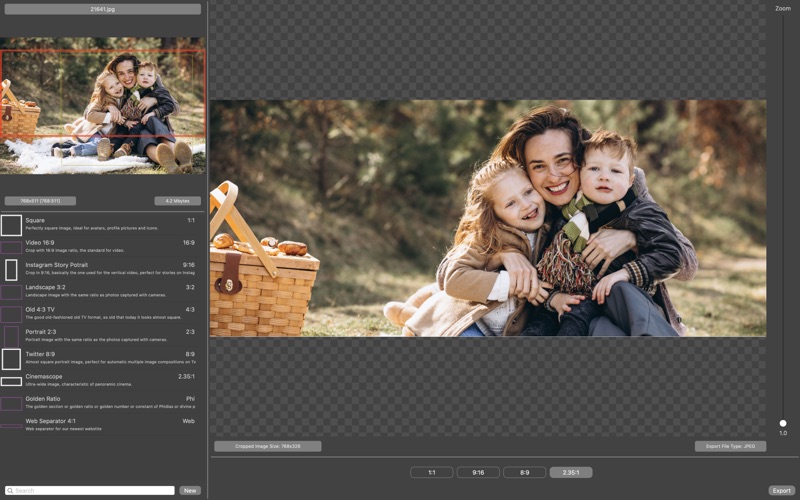Switch to the 8:9 crop tab
The width and height of the screenshot is (800, 500).
coord(524,472)
